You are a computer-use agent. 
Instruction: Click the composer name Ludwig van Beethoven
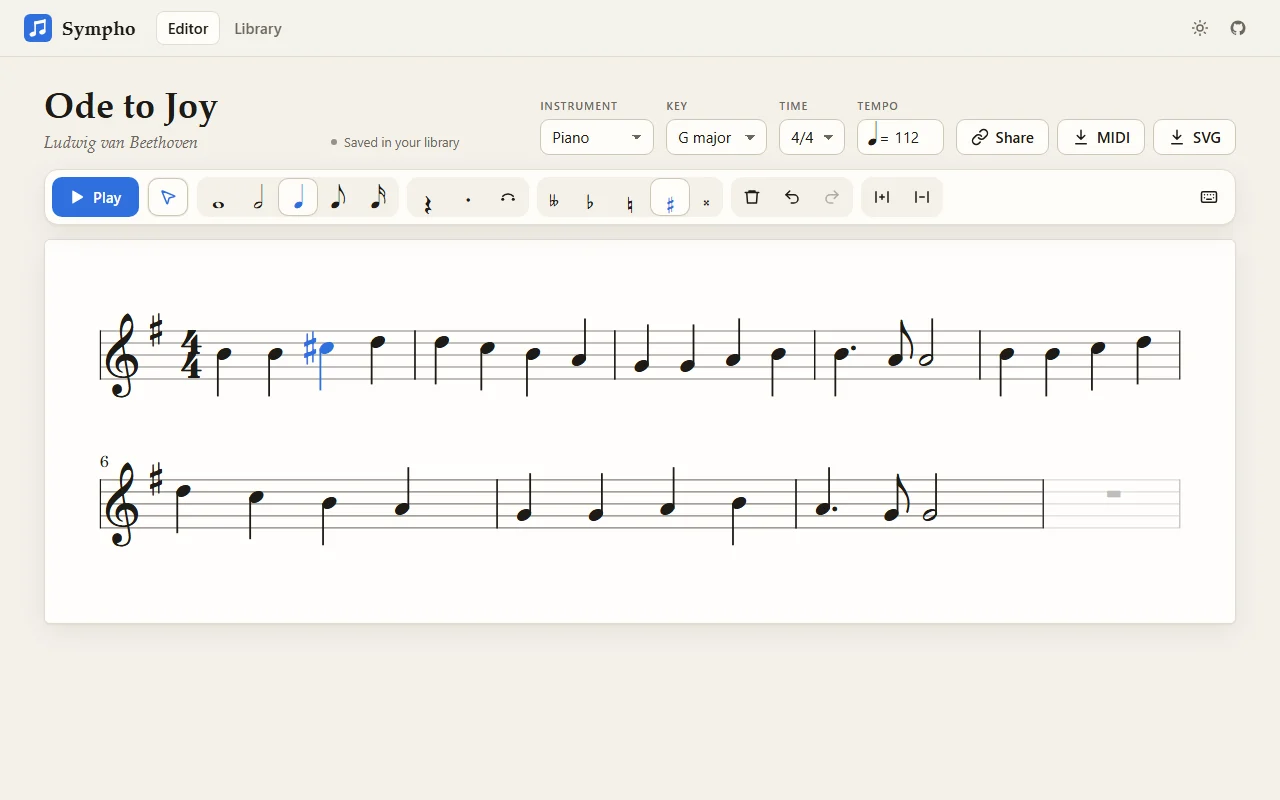pyautogui.click(x=121, y=142)
